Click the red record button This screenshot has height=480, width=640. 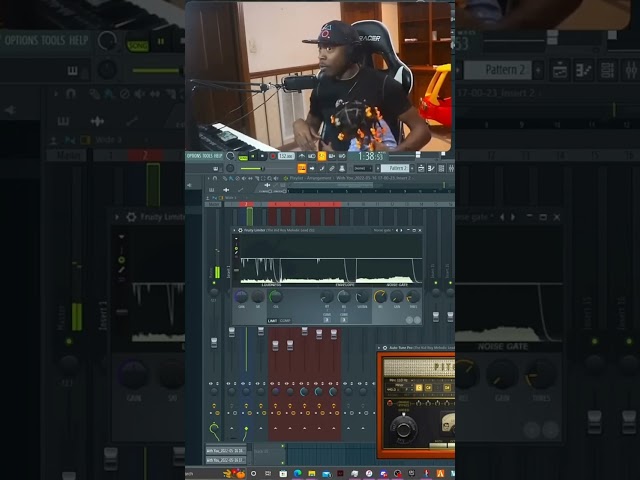tap(273, 156)
